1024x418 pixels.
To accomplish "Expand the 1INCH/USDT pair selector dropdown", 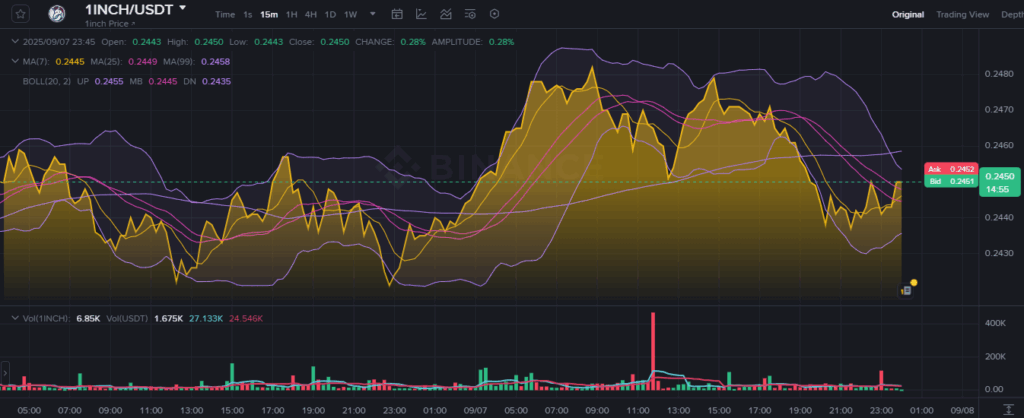I will [181, 8].
